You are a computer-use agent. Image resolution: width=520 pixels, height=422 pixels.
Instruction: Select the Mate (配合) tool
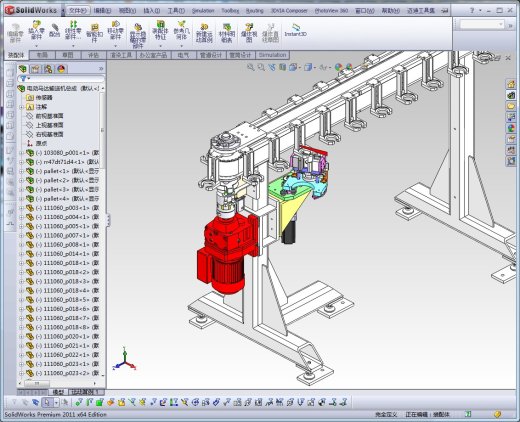click(55, 30)
